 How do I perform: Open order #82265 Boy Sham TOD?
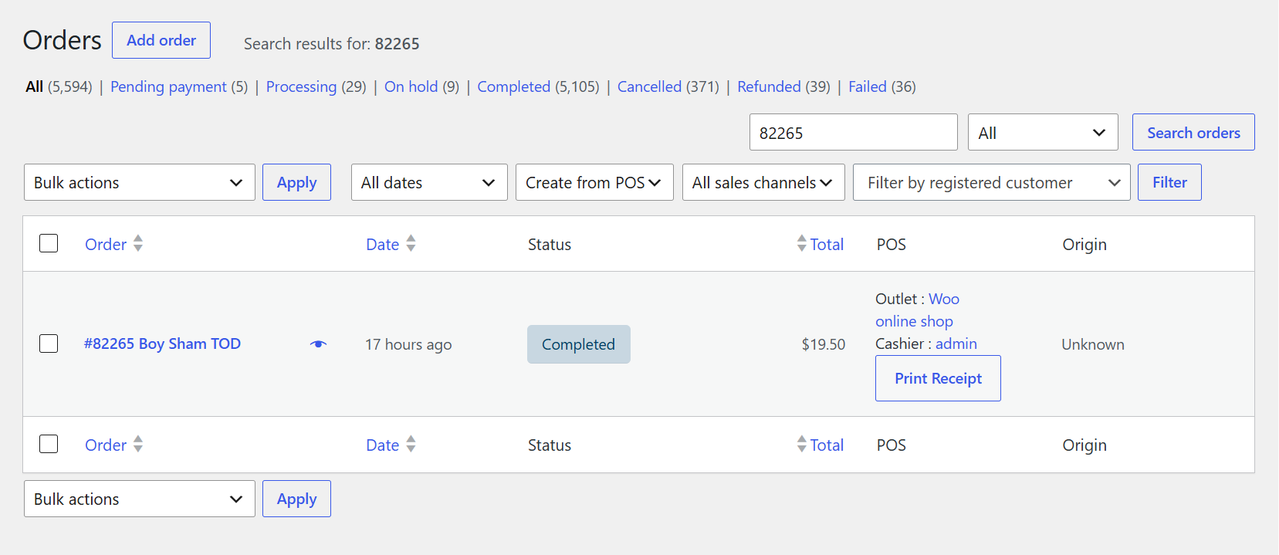[x=162, y=344]
